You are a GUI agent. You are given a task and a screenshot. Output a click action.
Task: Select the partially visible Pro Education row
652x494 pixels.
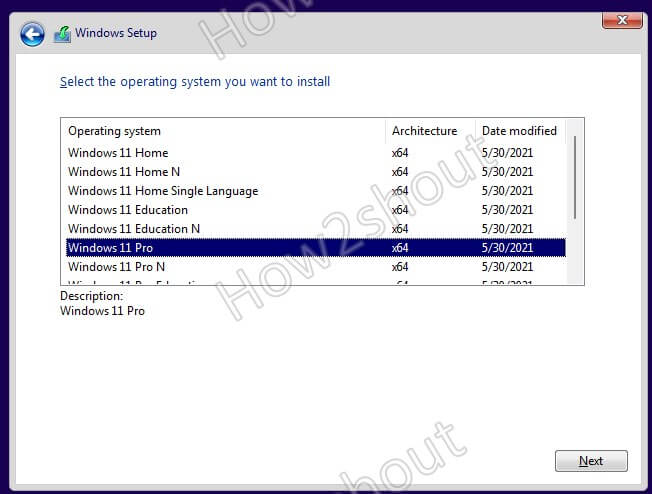click(x=316, y=281)
